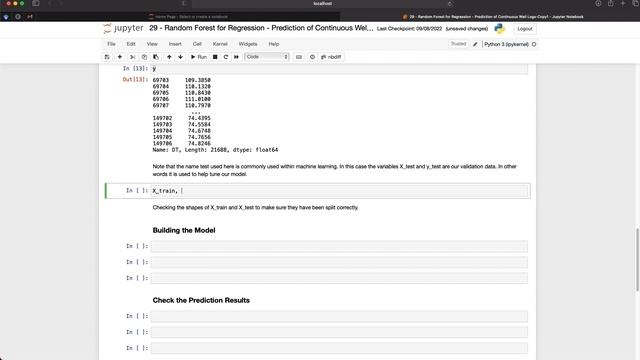The image size is (640, 360).
Task: Switch to the Random Forest notebook browser tab
Action: [493, 17]
